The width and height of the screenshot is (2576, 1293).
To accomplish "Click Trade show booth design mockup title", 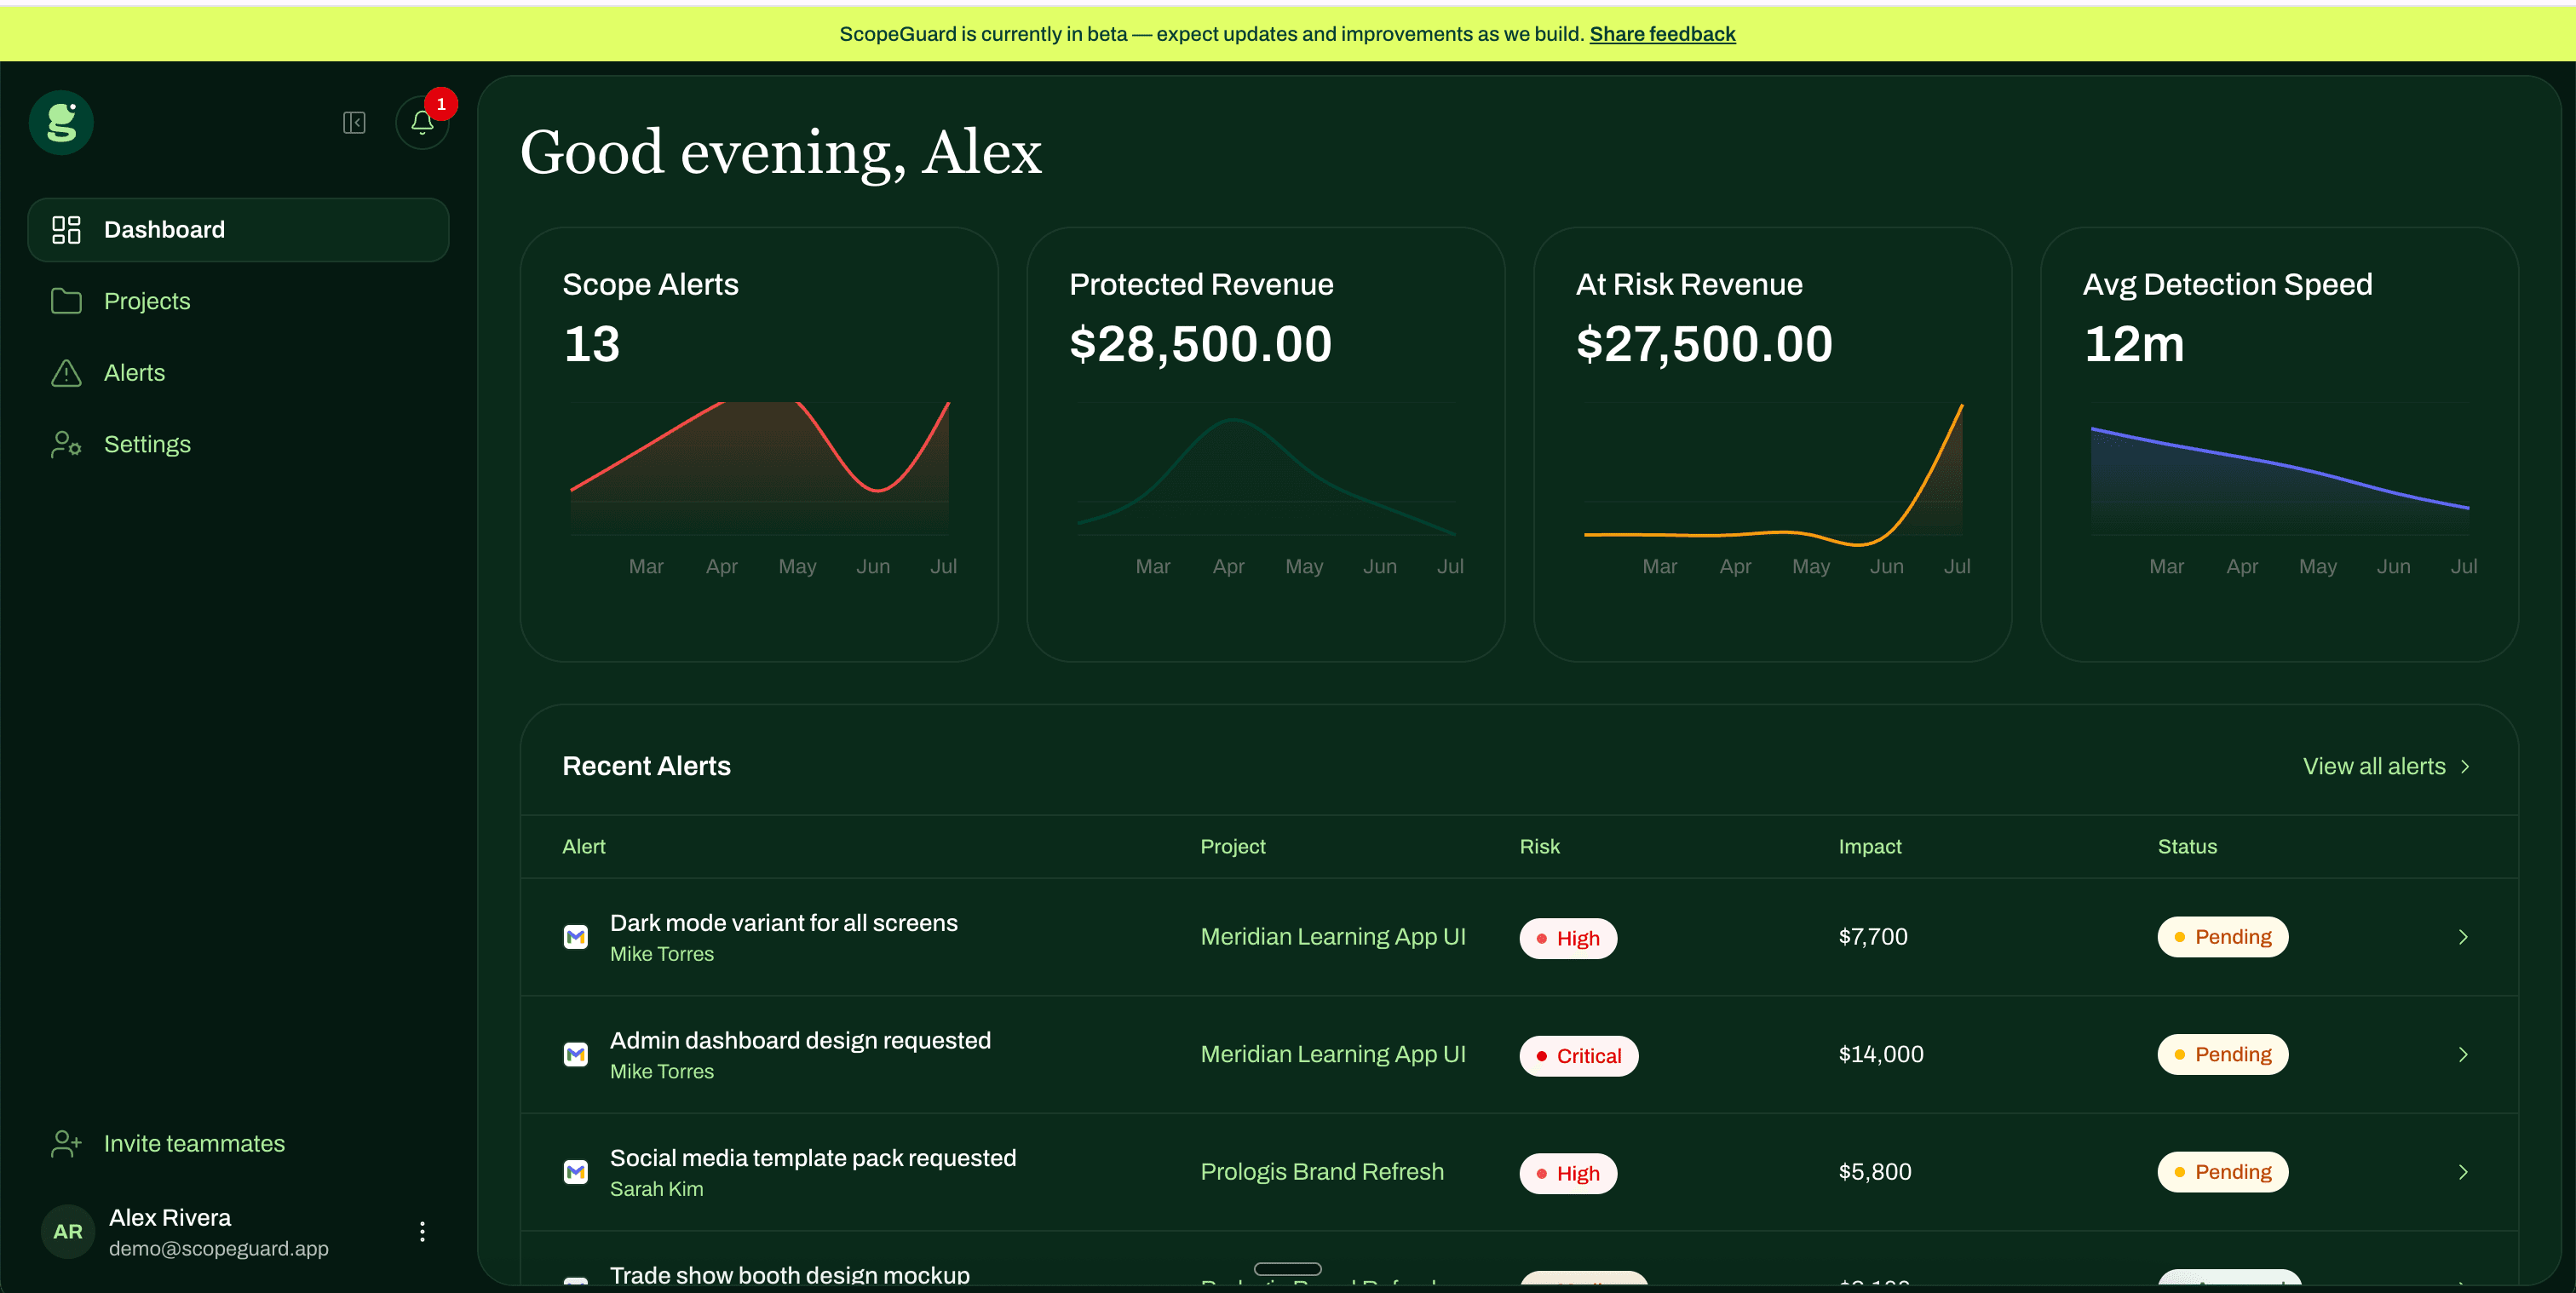I will [790, 1275].
